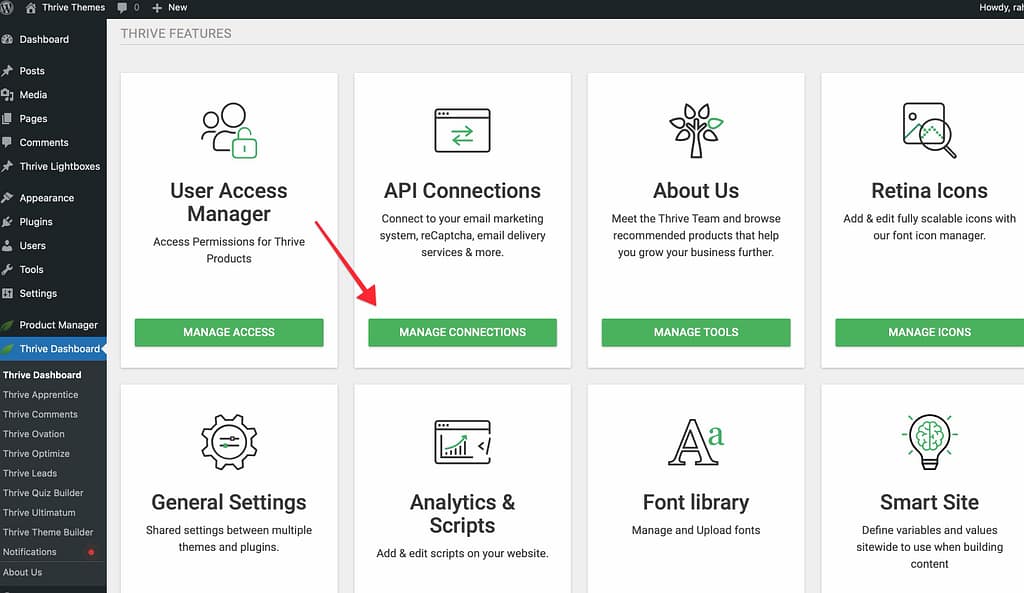The height and width of the screenshot is (593, 1024).
Task: Open Thrive Themes site menu
Action: click(65, 7)
